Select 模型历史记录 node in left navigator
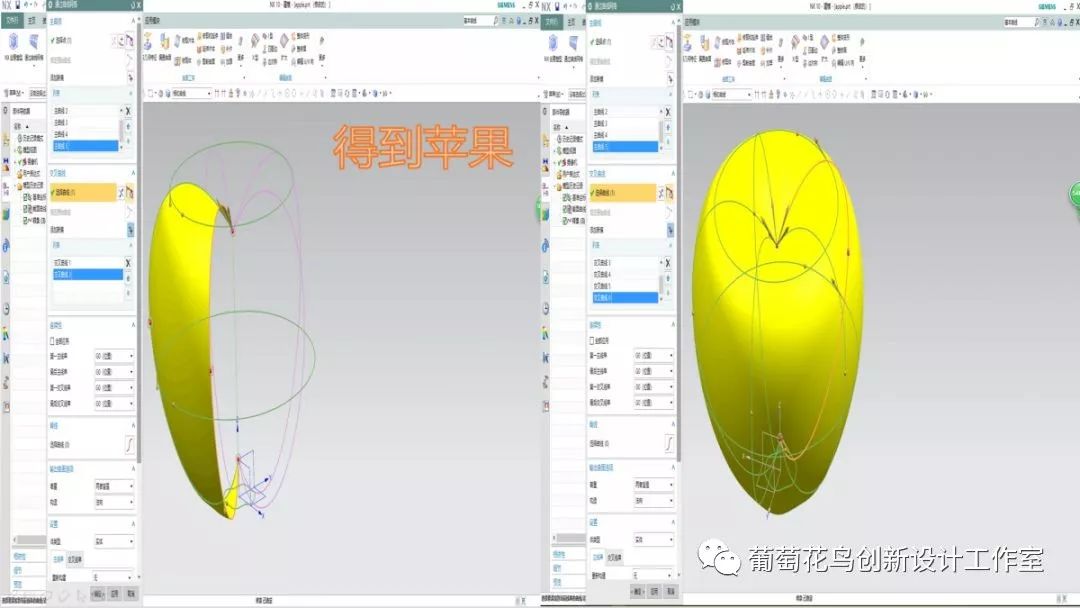 [32, 185]
